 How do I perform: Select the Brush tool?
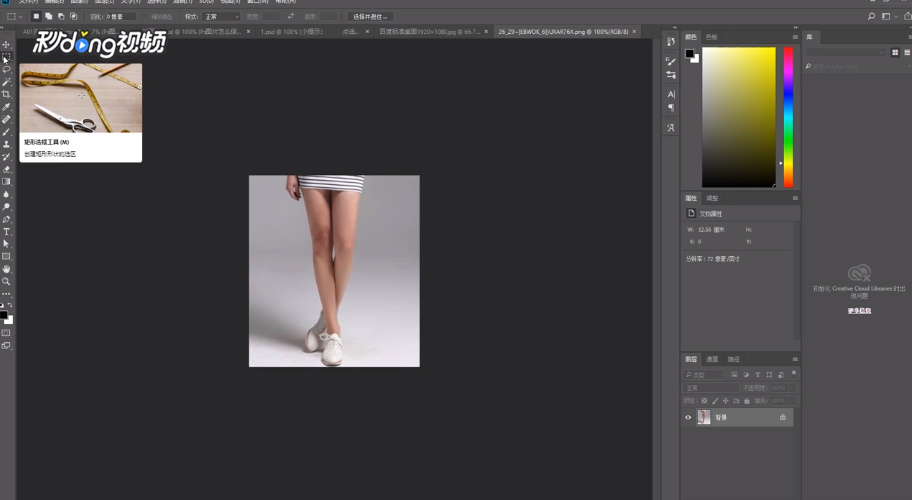[x=6, y=132]
